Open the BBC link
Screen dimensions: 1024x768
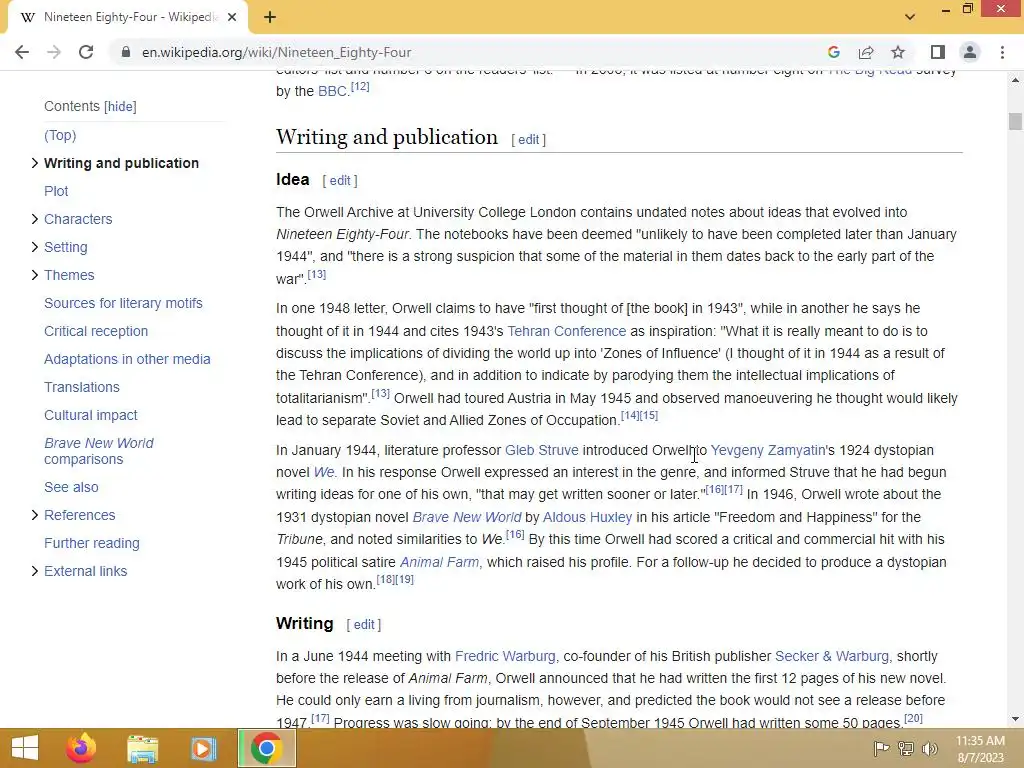[332, 91]
